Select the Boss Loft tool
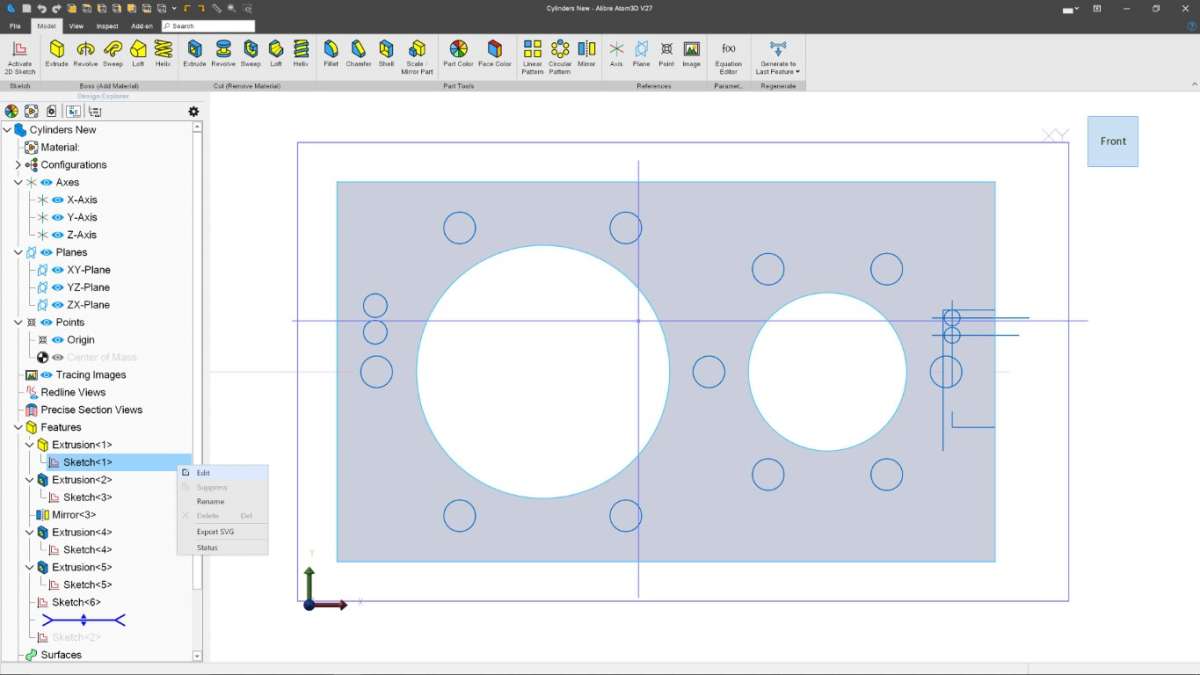This screenshot has width=1200, height=675. point(138,54)
